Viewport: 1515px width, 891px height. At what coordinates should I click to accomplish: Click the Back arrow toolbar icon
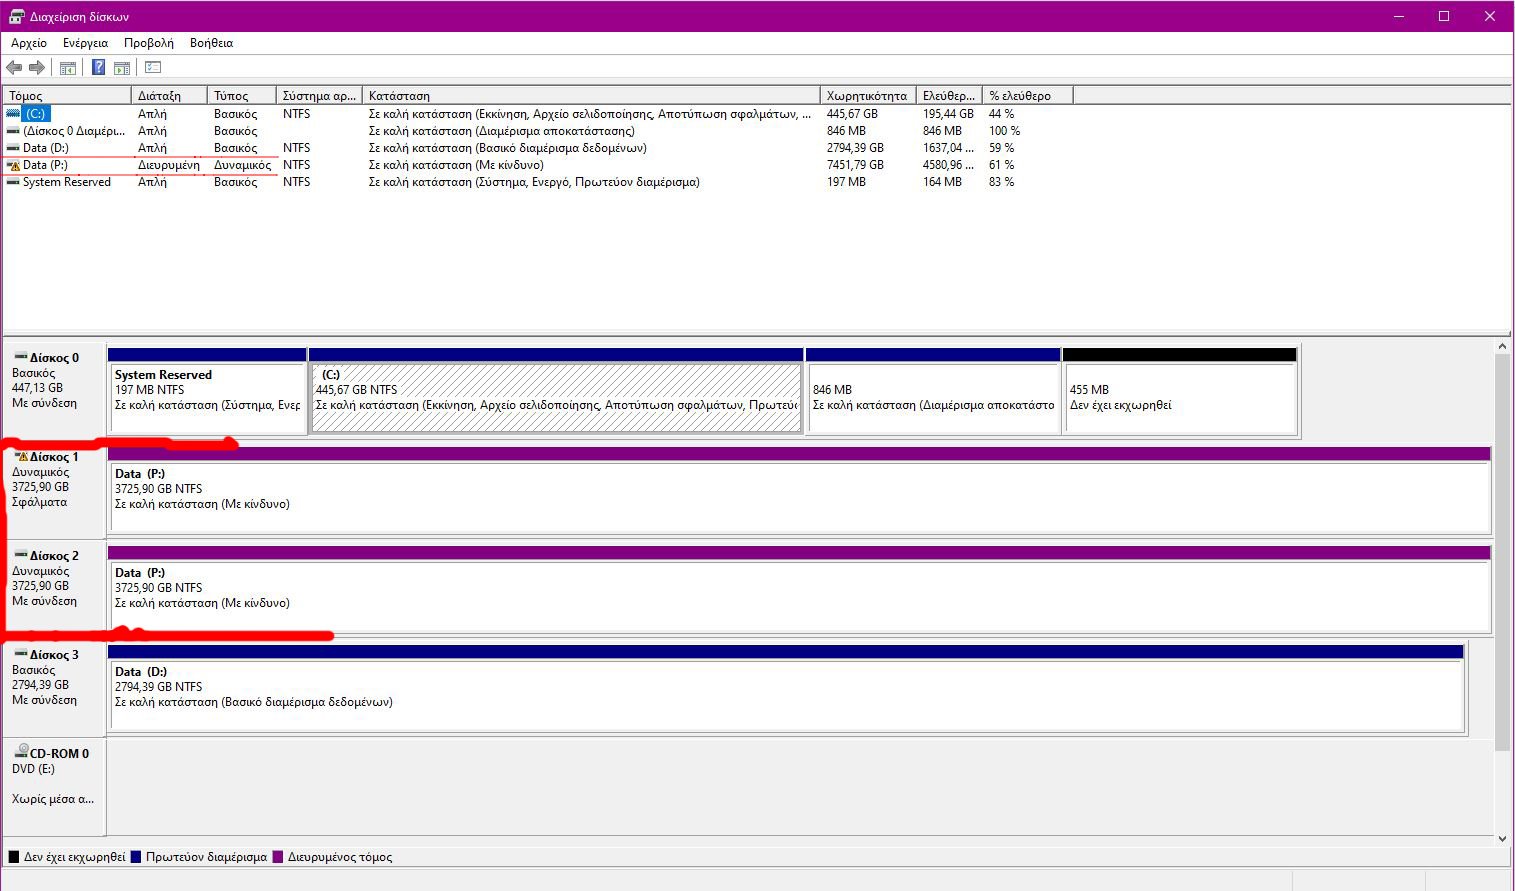coord(14,68)
